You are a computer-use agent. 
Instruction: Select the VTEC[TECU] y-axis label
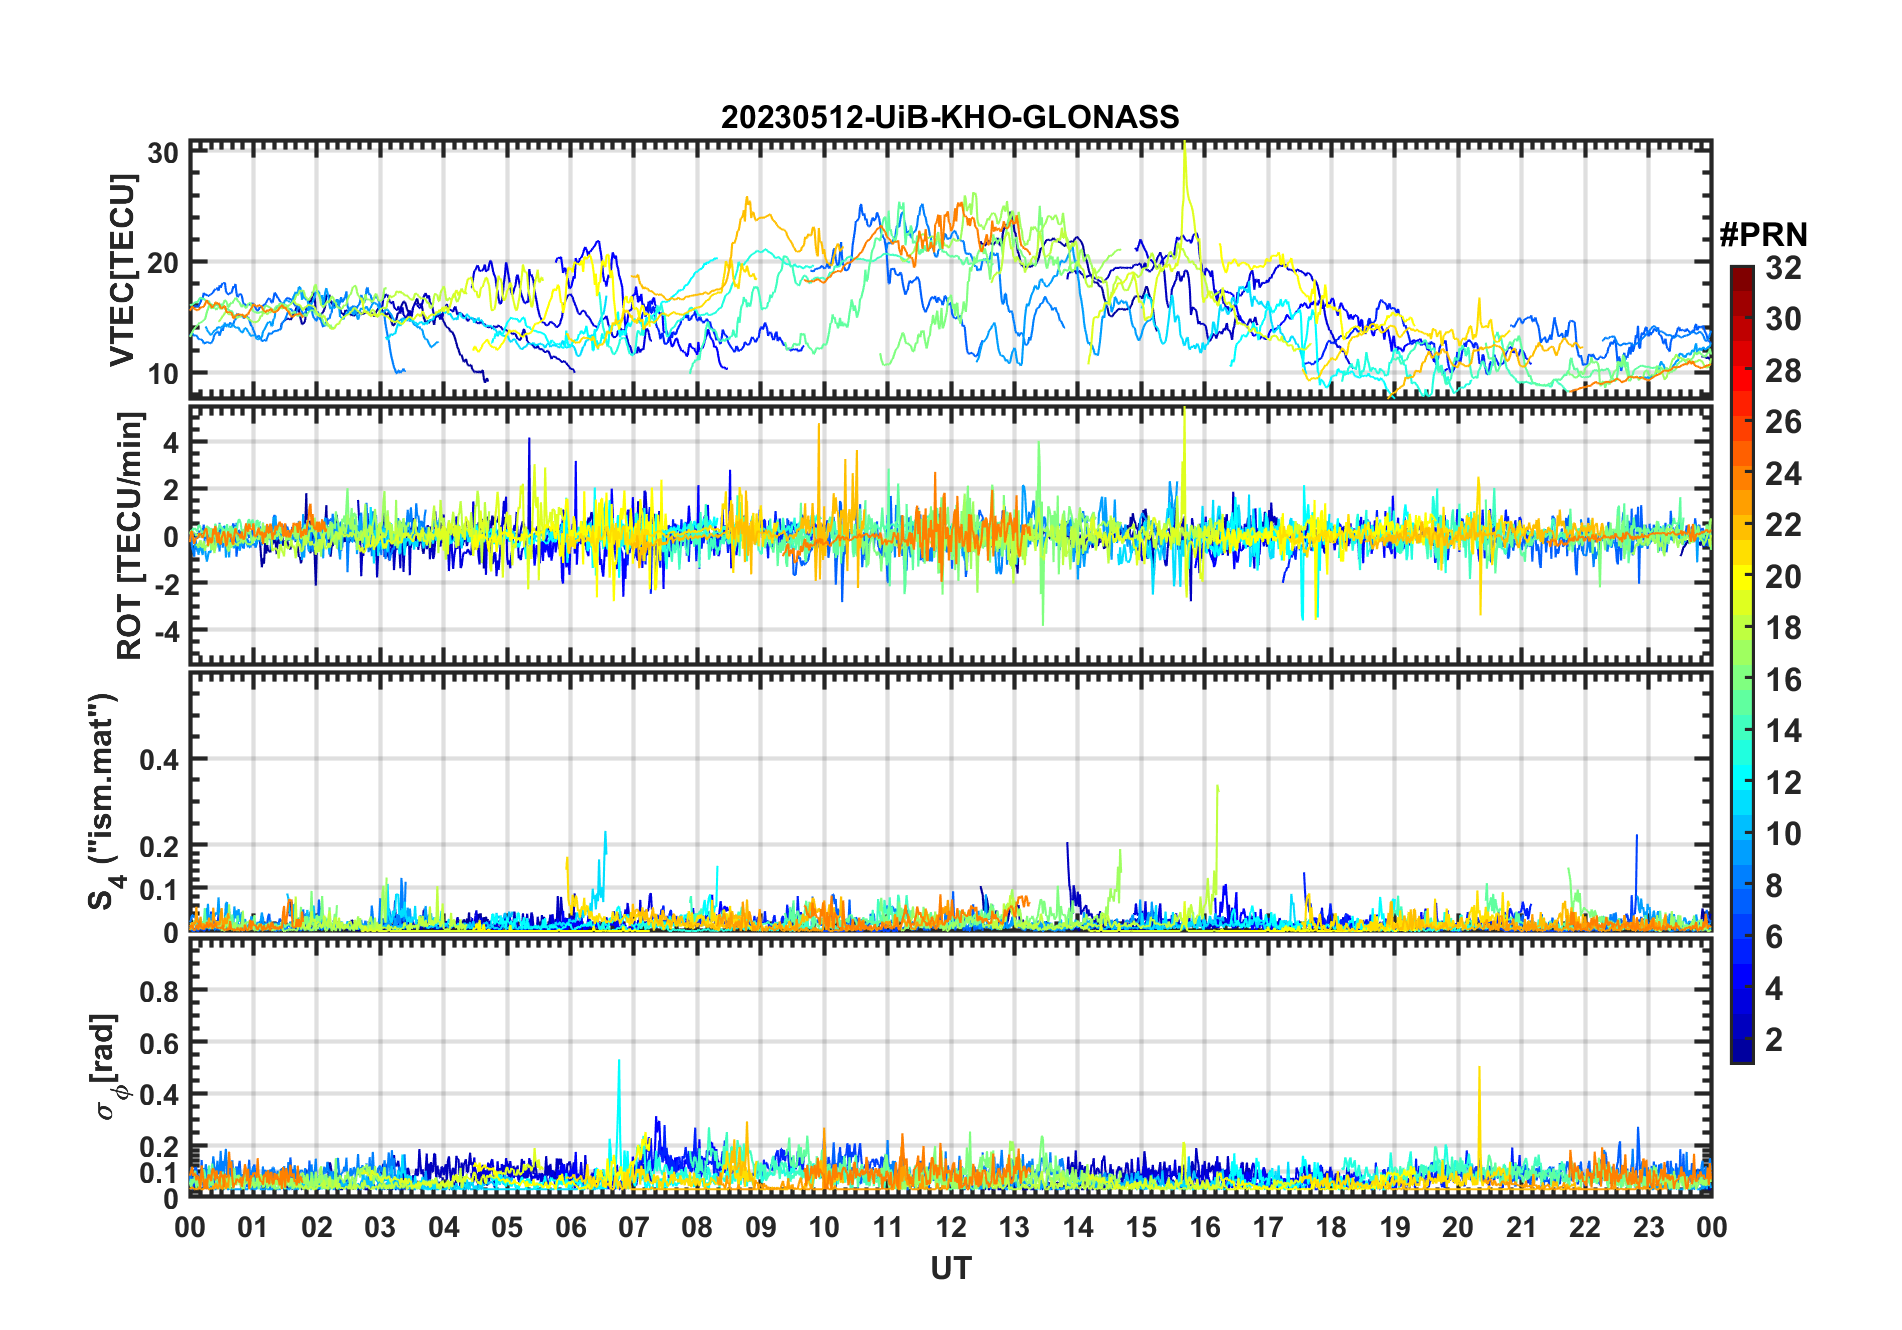(122, 270)
